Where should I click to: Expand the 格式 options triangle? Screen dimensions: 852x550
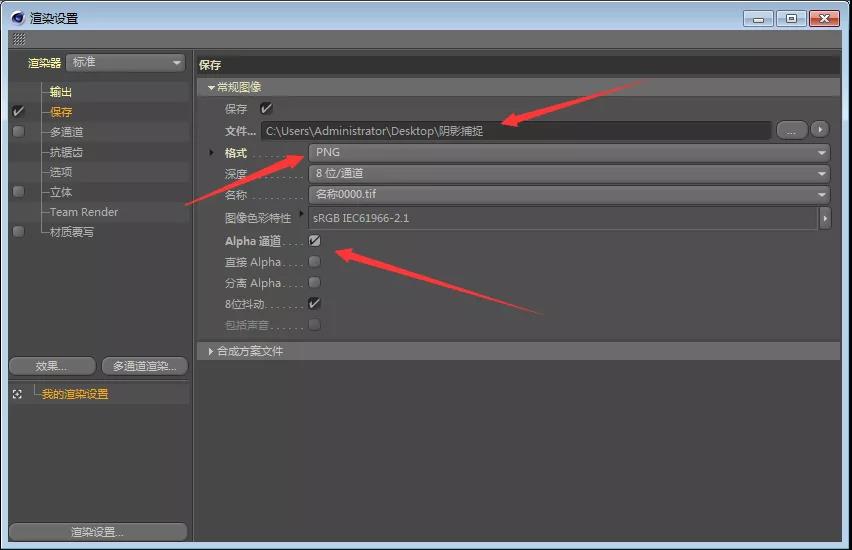coord(211,152)
